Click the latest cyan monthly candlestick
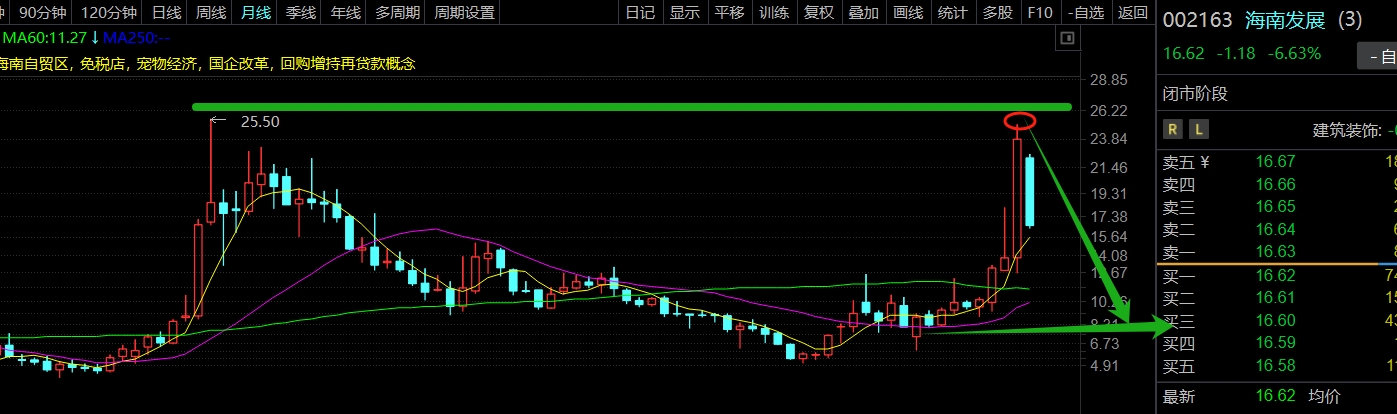This screenshot has width=1397, height=414. coord(1030,191)
